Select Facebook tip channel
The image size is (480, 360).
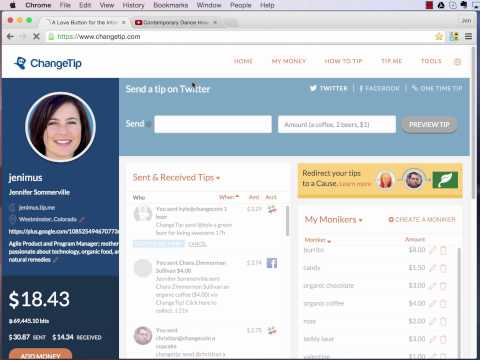[x=379, y=88]
